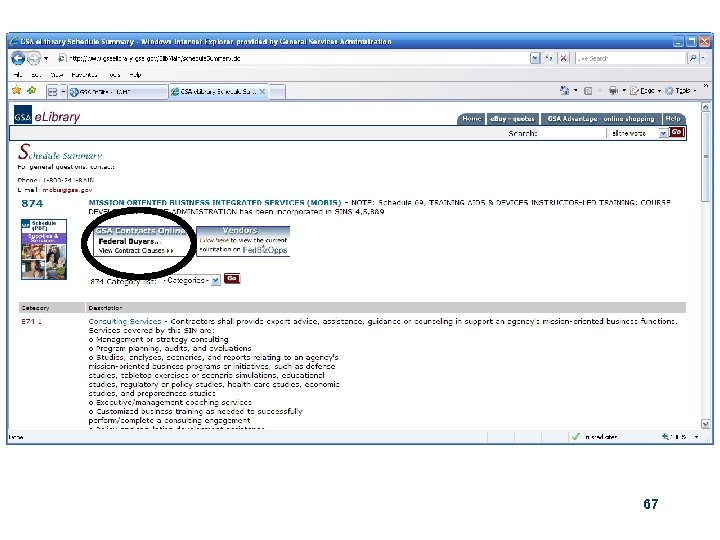Screen dimensions: 720x540
Task: Open the Tools menu in menu bar
Action: coord(115,74)
